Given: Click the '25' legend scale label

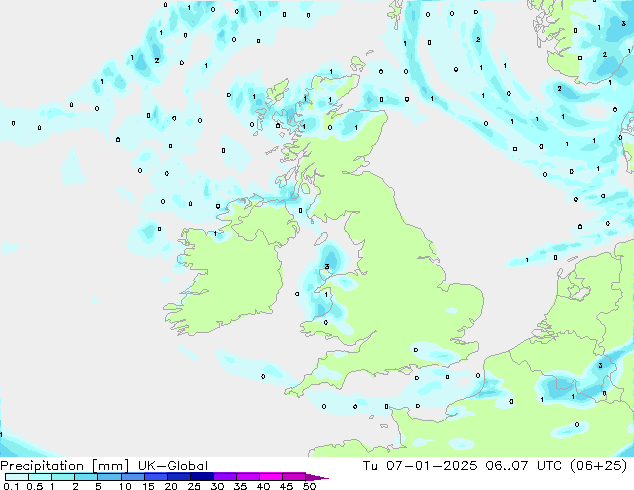Looking at the screenshot, I should click(x=194, y=486).
